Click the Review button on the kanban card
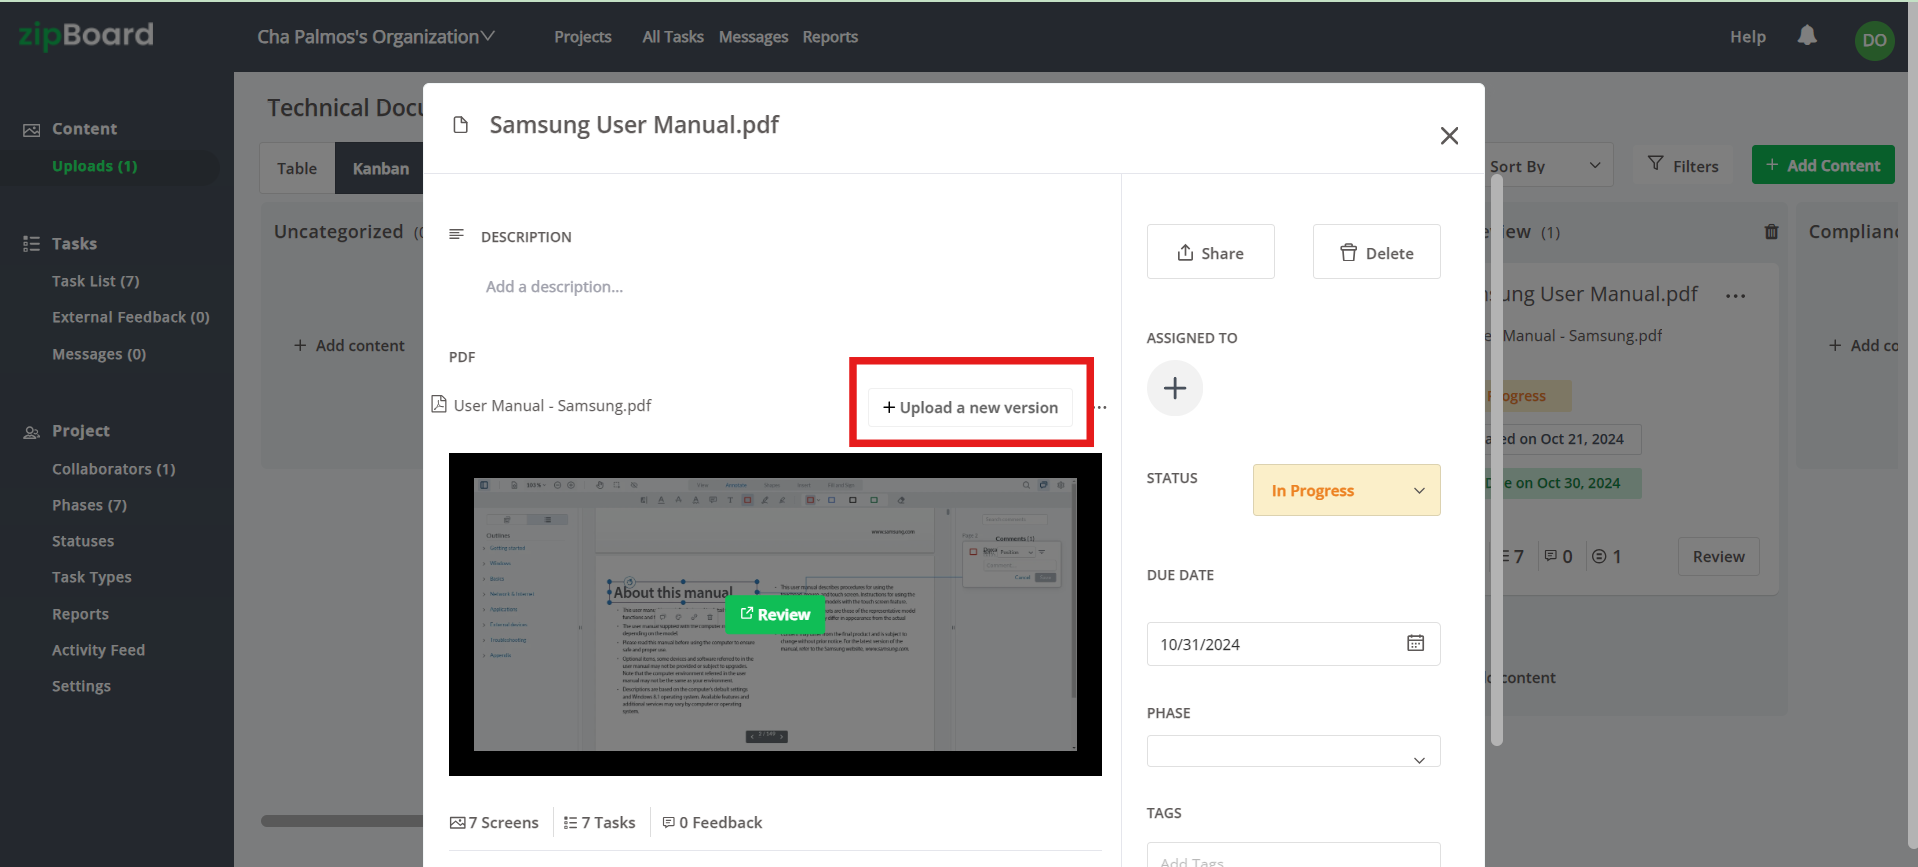Viewport: 1918px width, 867px height. tap(1718, 556)
